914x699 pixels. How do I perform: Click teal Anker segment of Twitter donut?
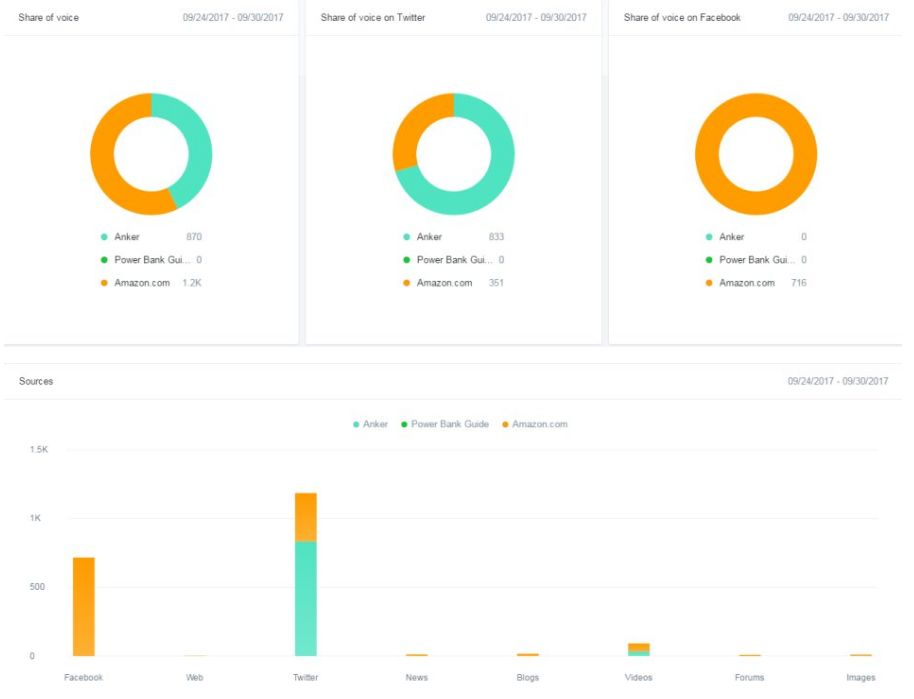point(490,187)
